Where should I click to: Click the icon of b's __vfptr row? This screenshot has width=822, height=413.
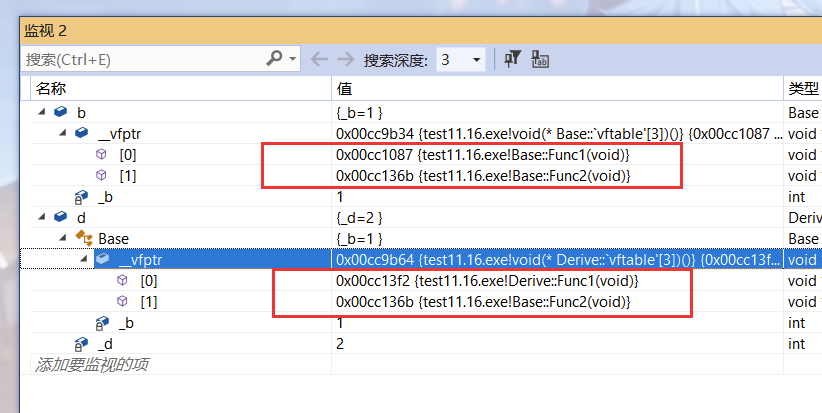click(82, 133)
